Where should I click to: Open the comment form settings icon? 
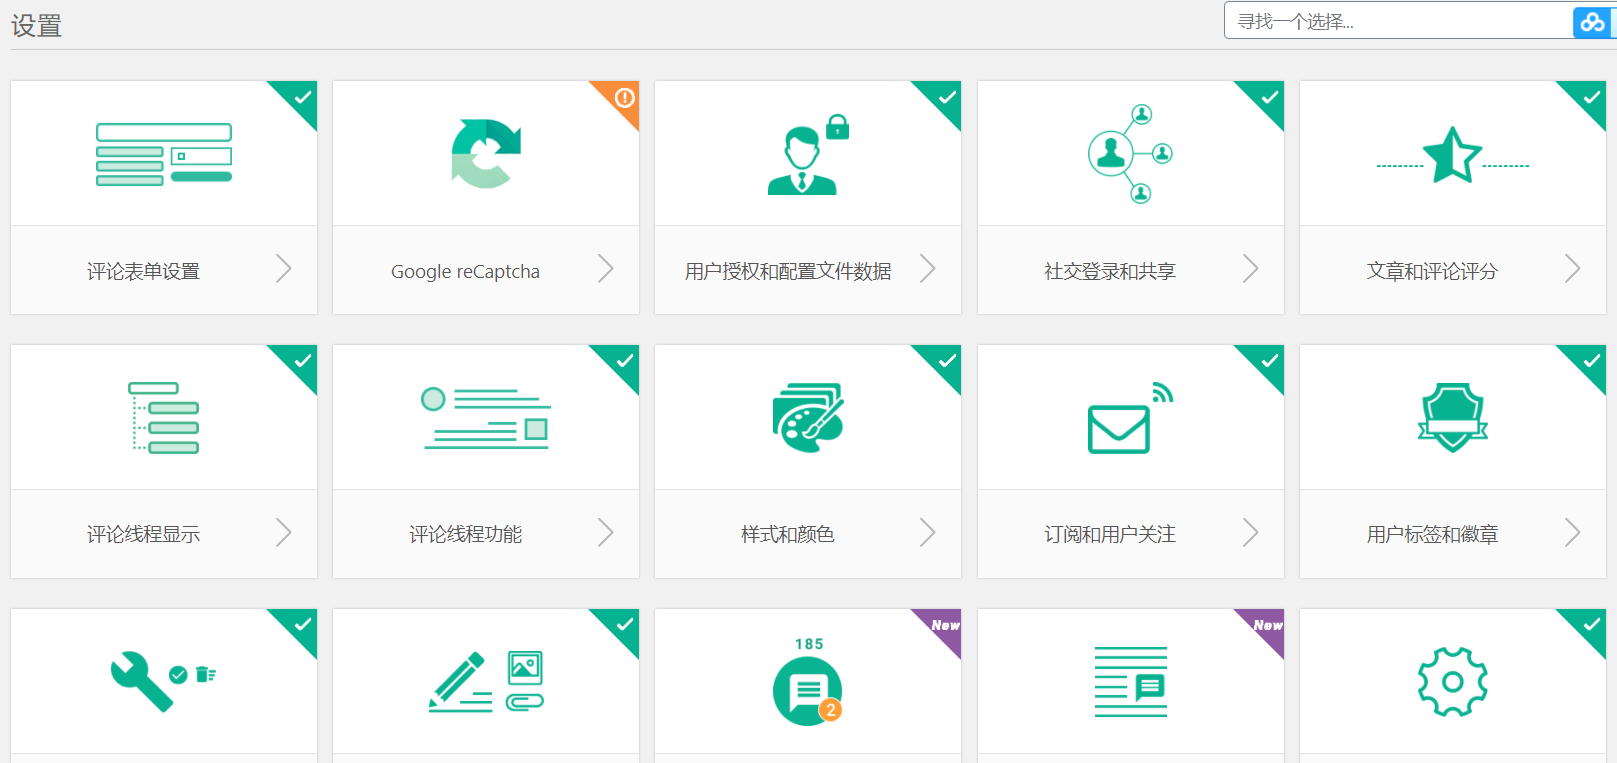pyautogui.click(x=164, y=154)
